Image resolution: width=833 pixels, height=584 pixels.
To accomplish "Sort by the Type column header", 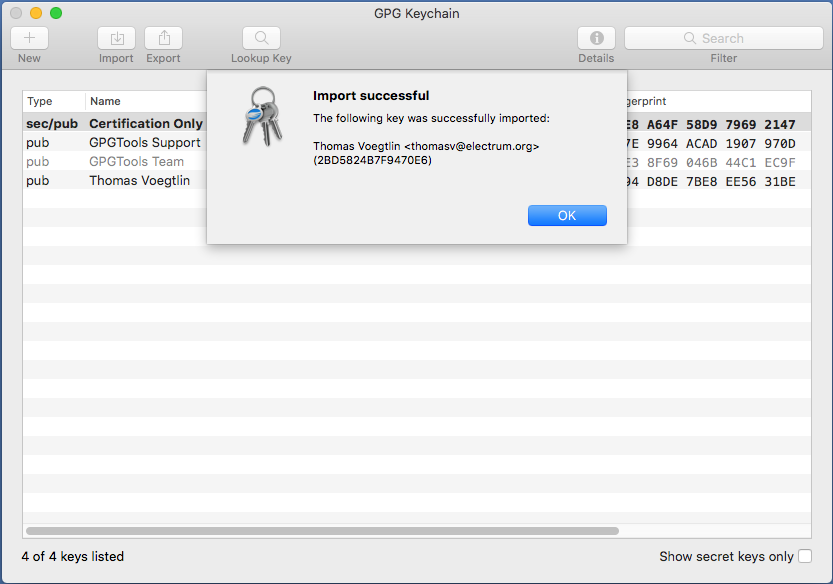I will pos(40,101).
